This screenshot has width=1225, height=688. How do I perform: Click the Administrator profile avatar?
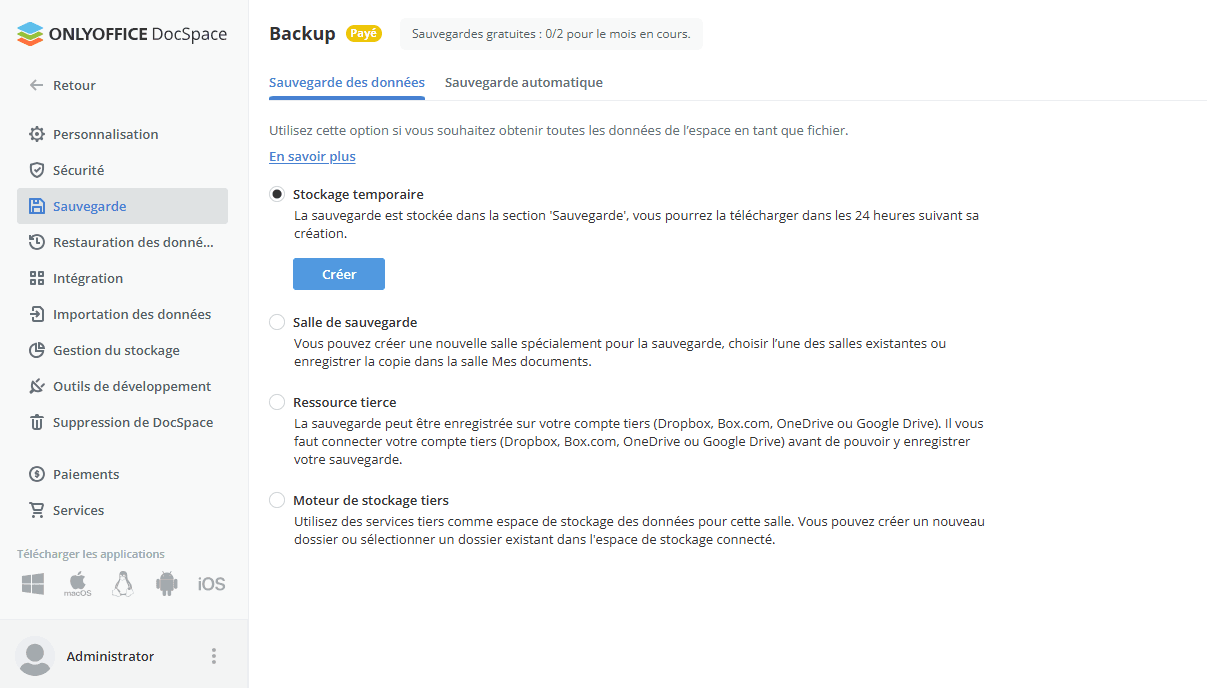35,656
